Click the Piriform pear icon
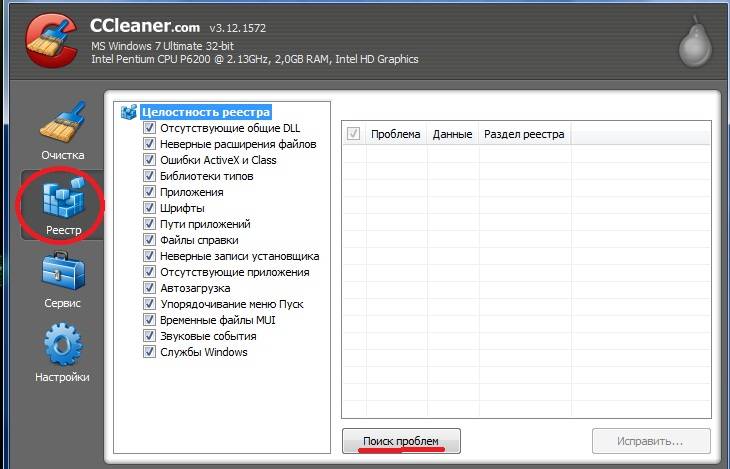The image size is (730, 469). tap(695, 42)
